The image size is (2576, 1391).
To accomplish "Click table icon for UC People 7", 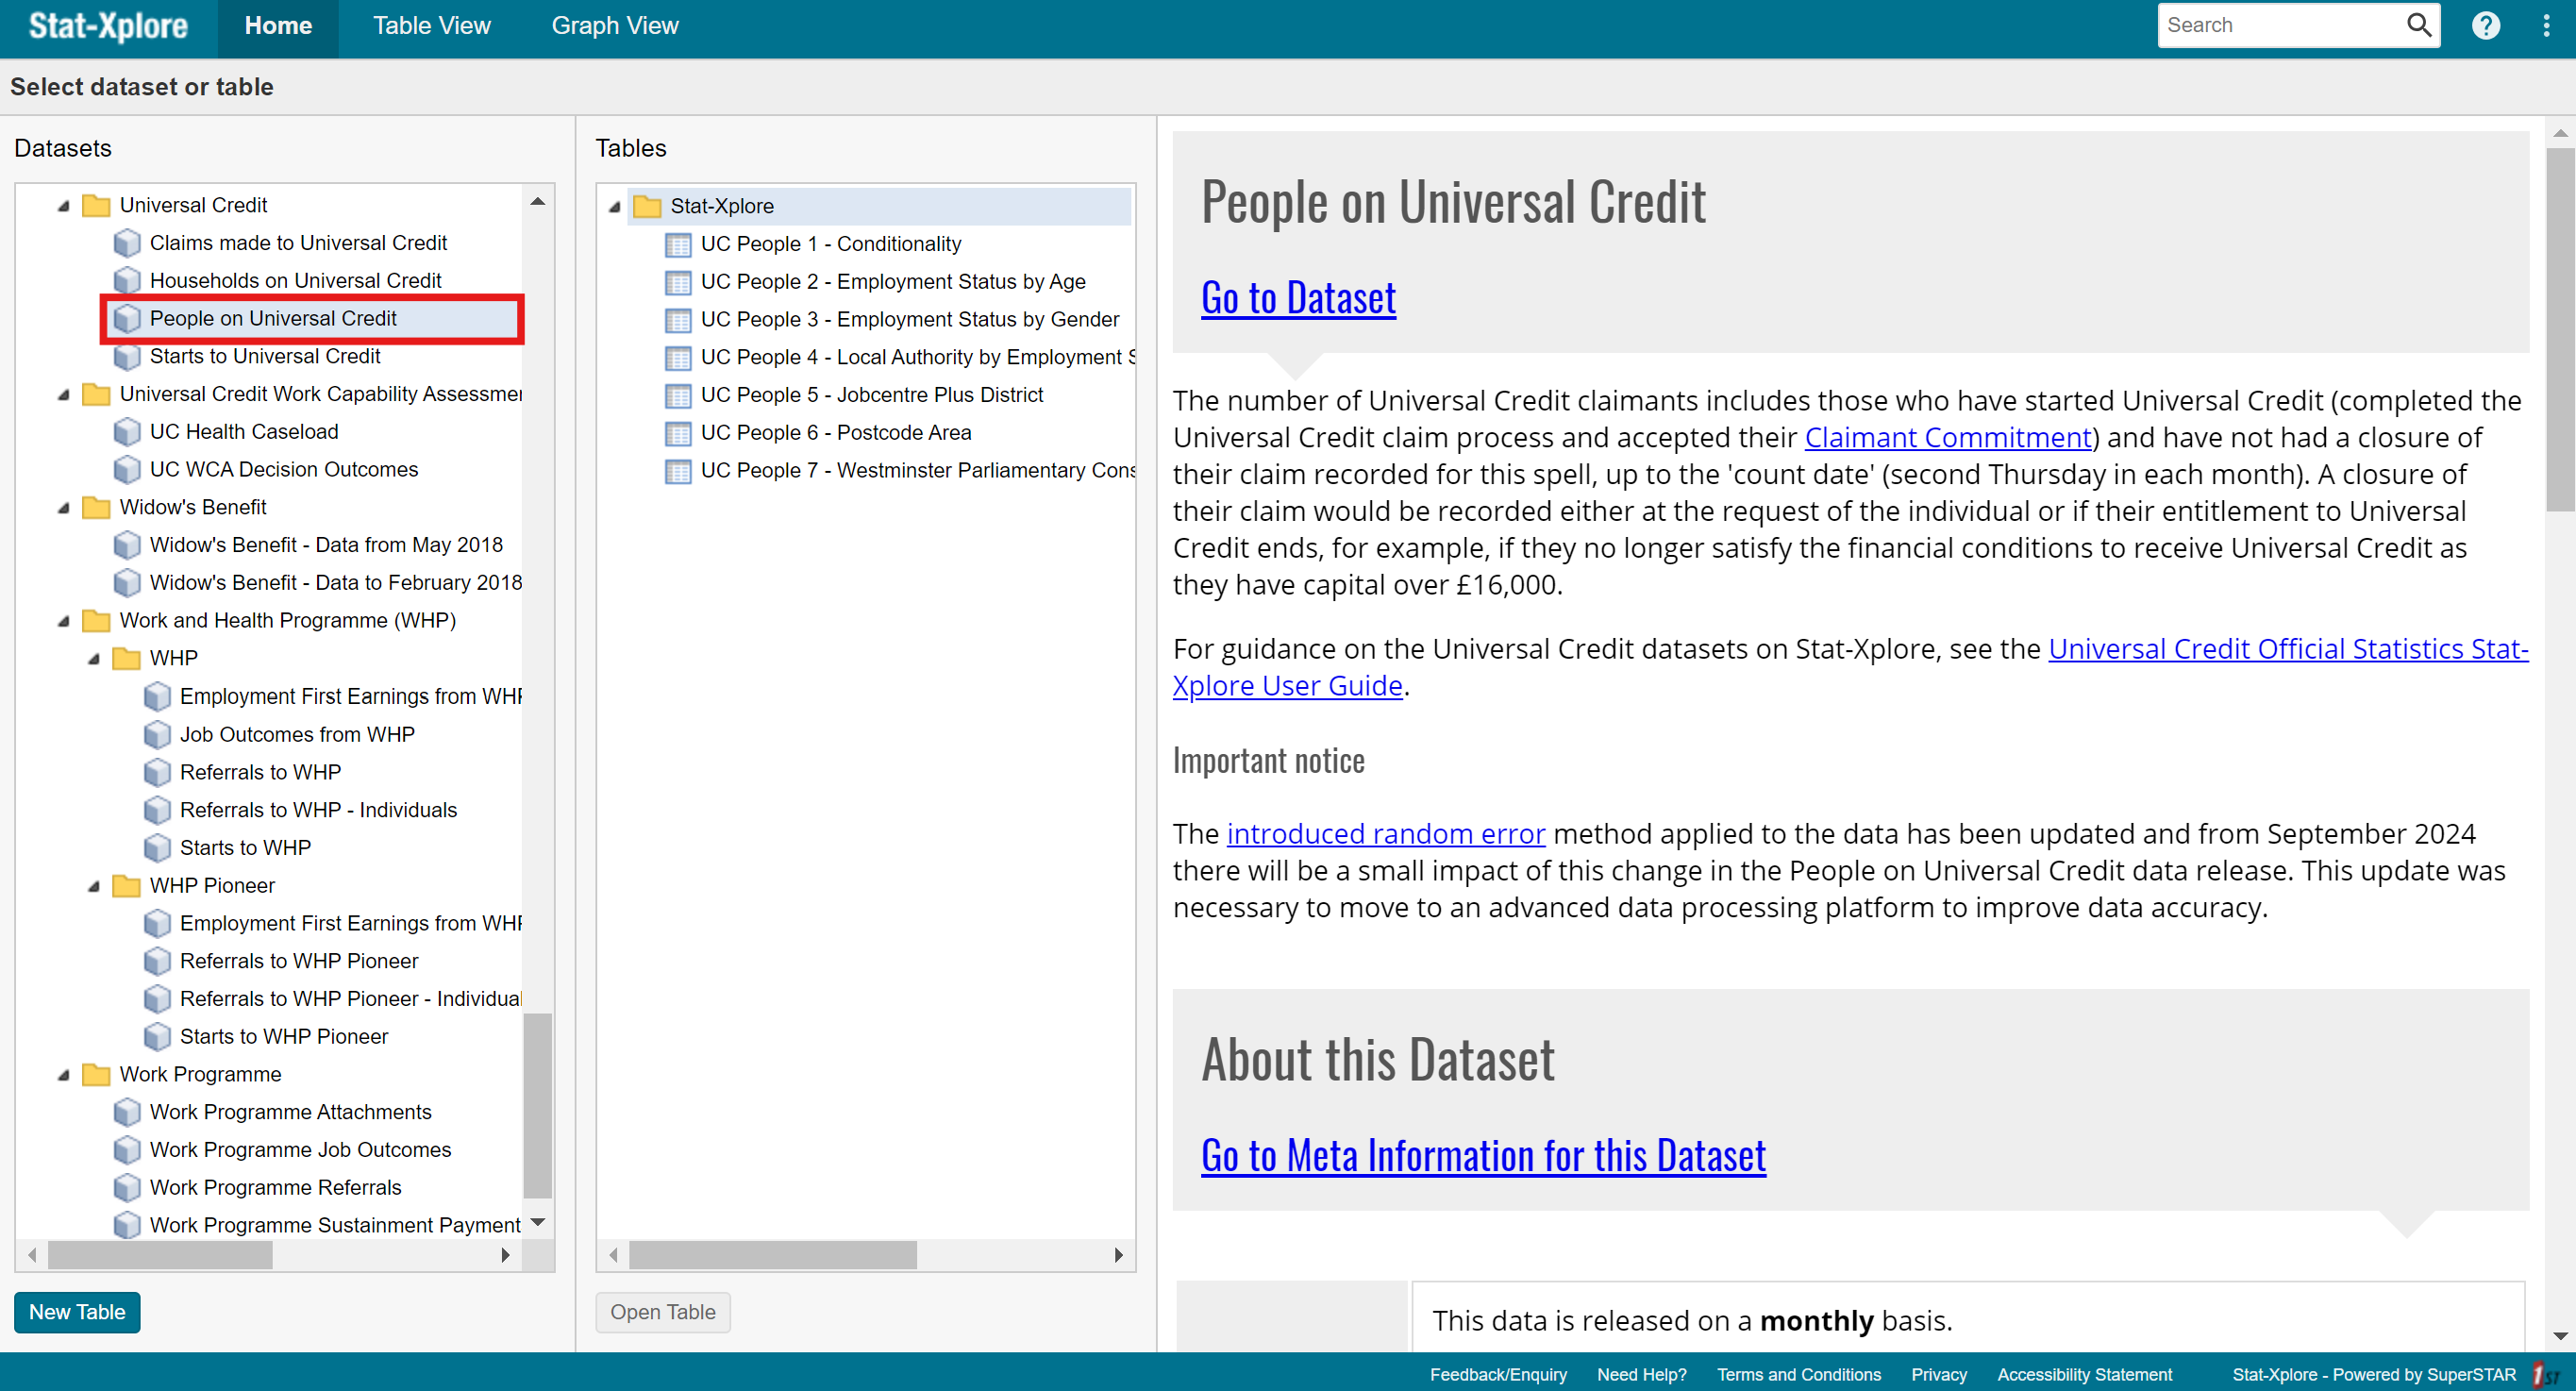I will click(678, 471).
